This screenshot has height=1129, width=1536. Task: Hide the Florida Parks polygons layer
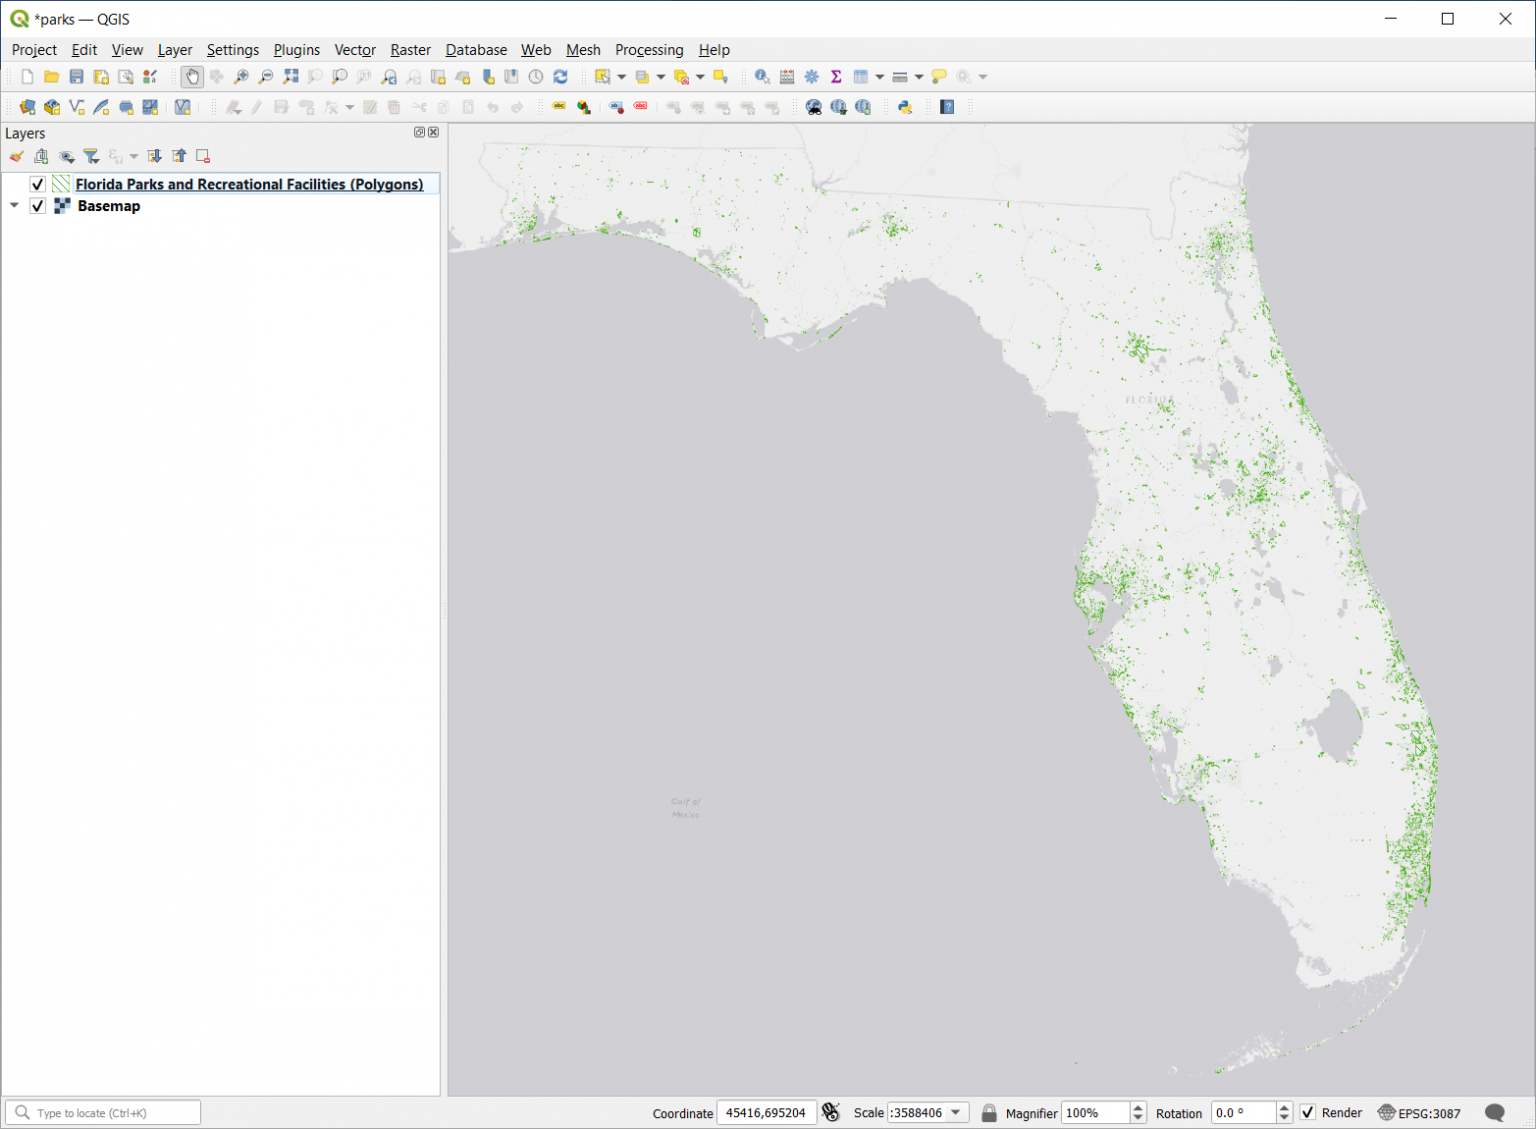(38, 184)
